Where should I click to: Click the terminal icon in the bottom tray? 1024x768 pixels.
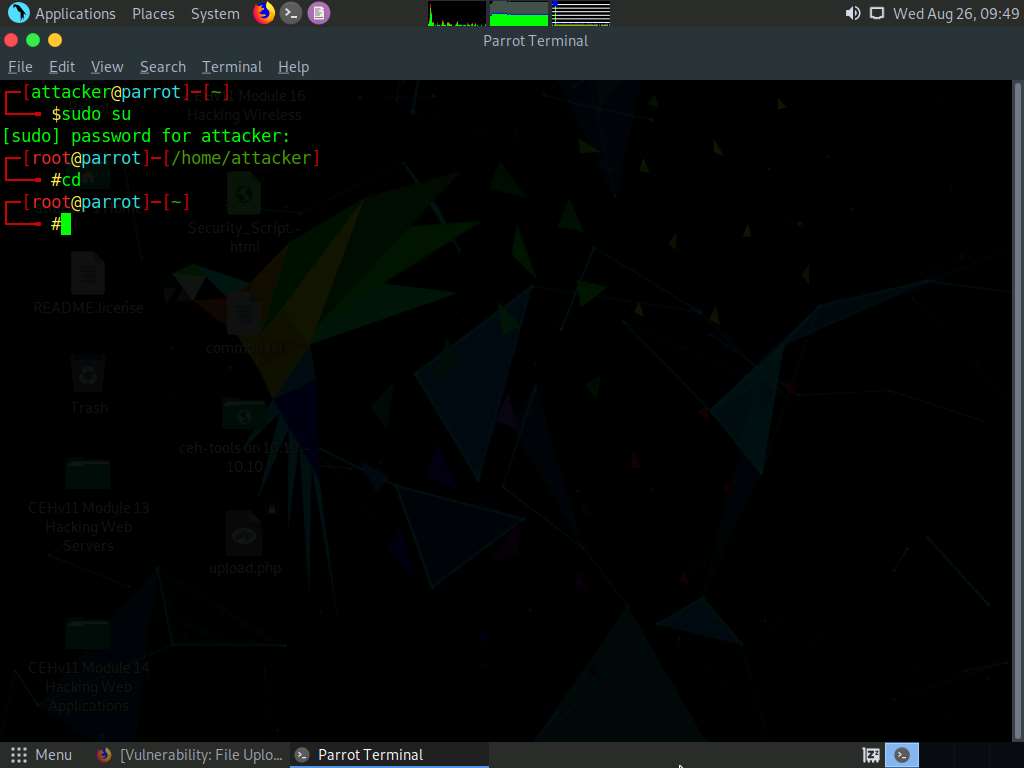pos(902,754)
